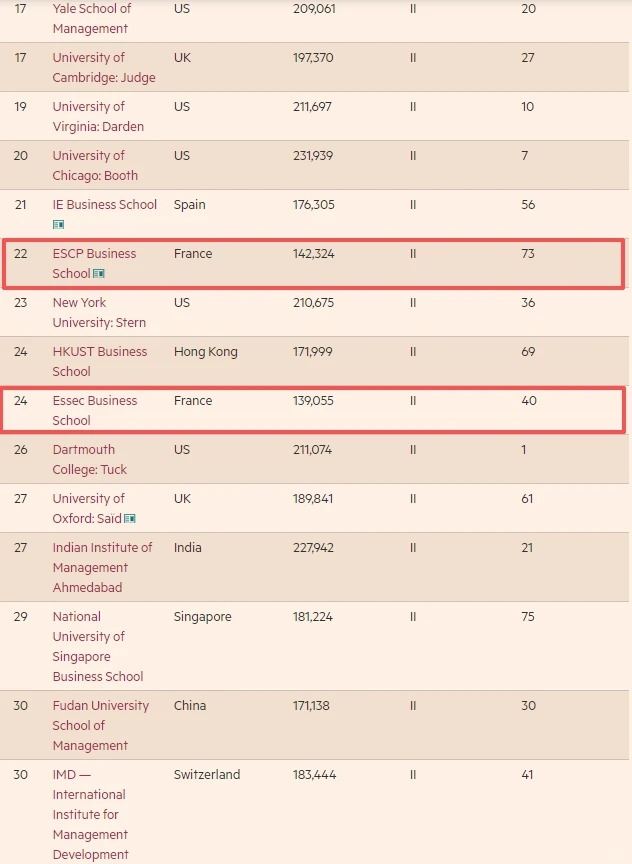Click the icon next to Oxford: Said
The width and height of the screenshot is (632, 864).
130,519
